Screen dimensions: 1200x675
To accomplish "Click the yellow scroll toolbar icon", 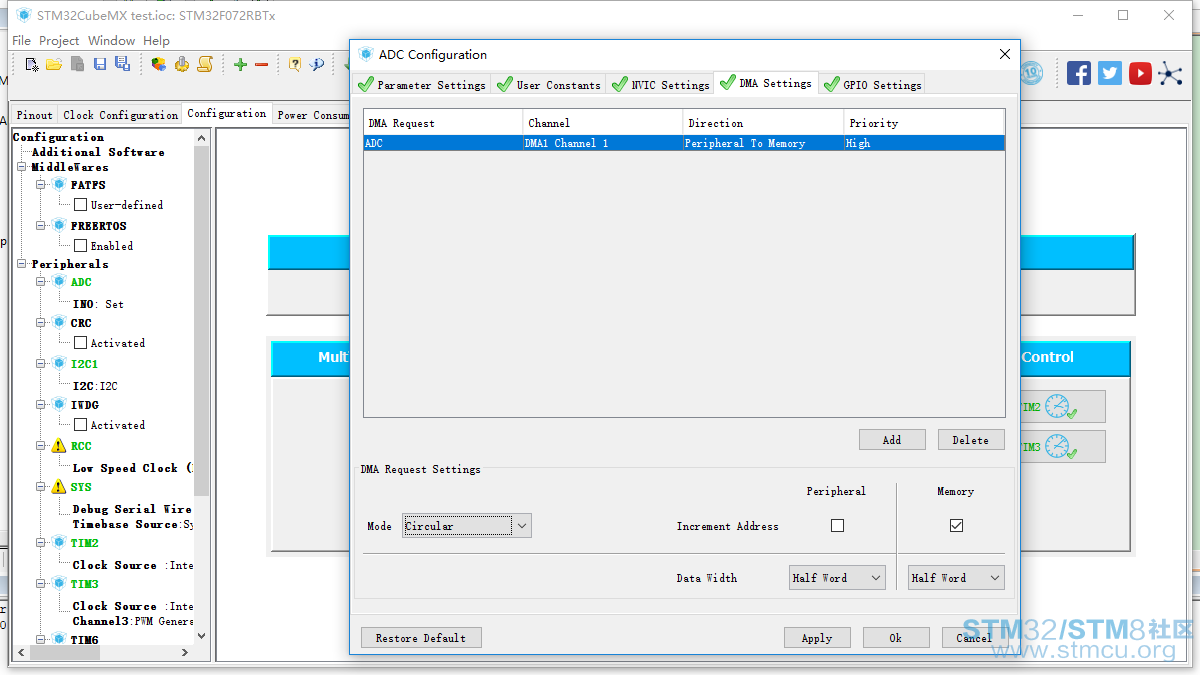I will tap(205, 64).
